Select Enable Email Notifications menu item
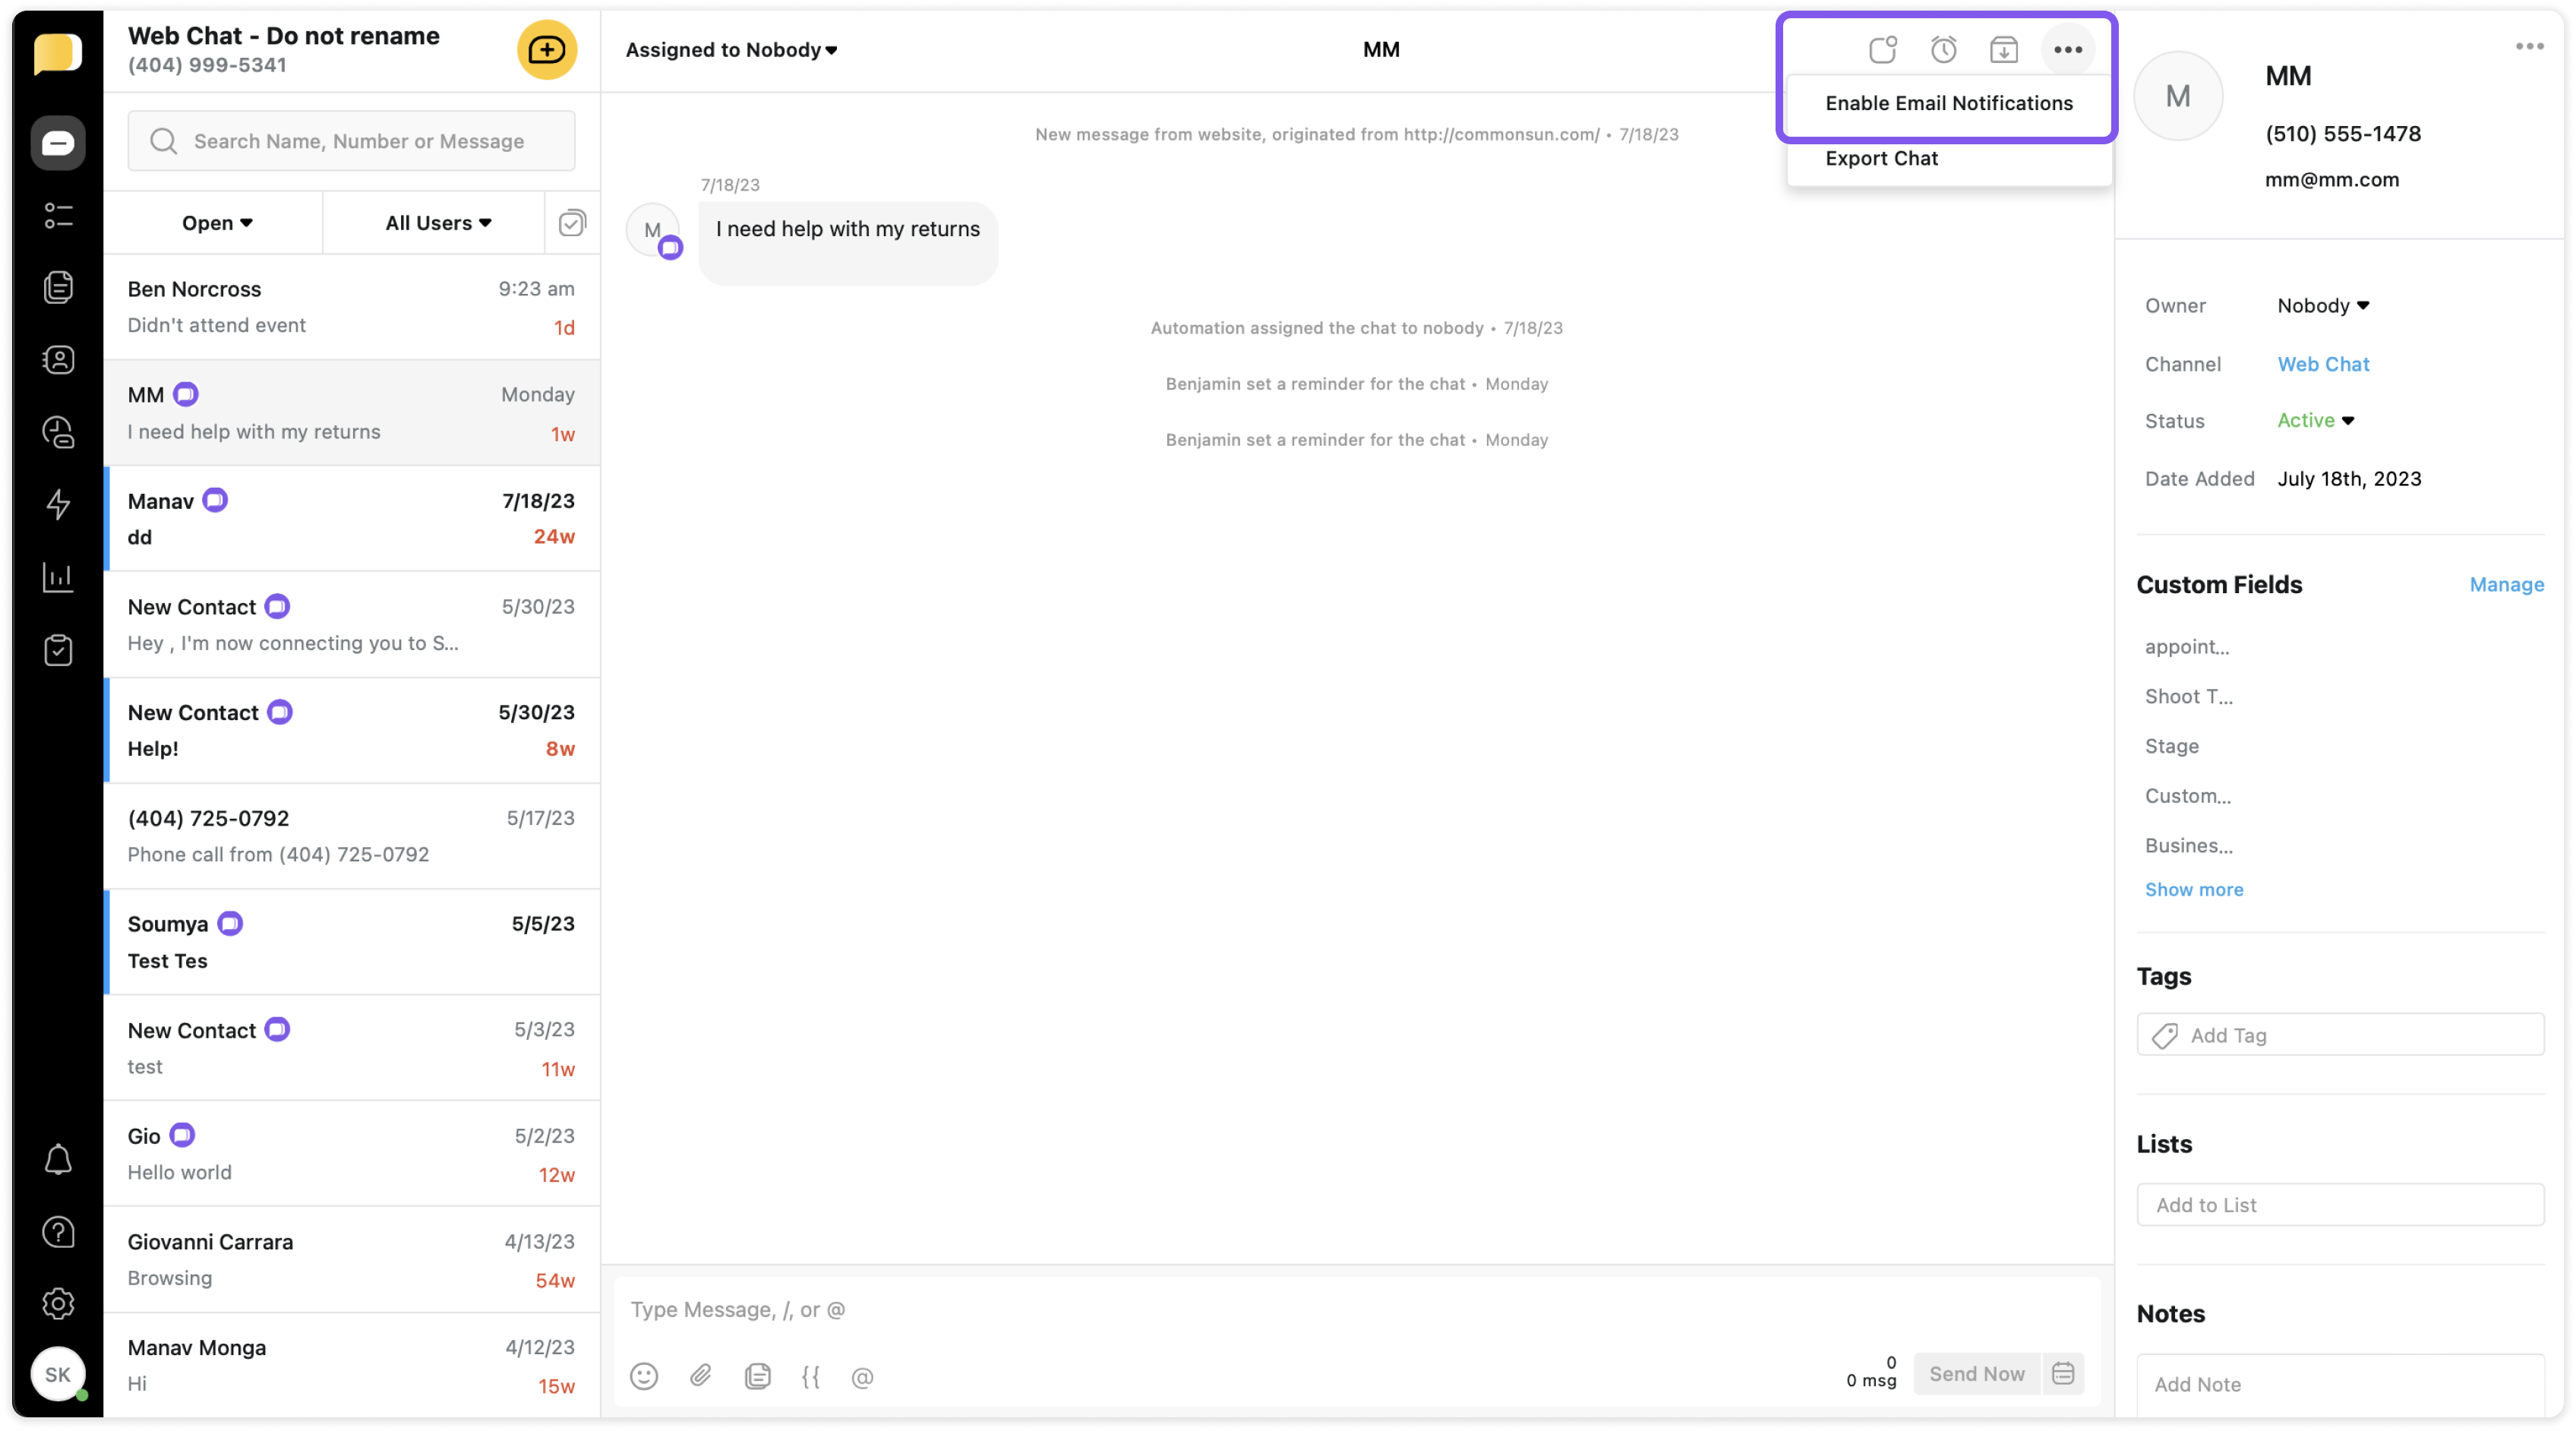This screenshot has height=1431, width=2576. click(1949, 103)
